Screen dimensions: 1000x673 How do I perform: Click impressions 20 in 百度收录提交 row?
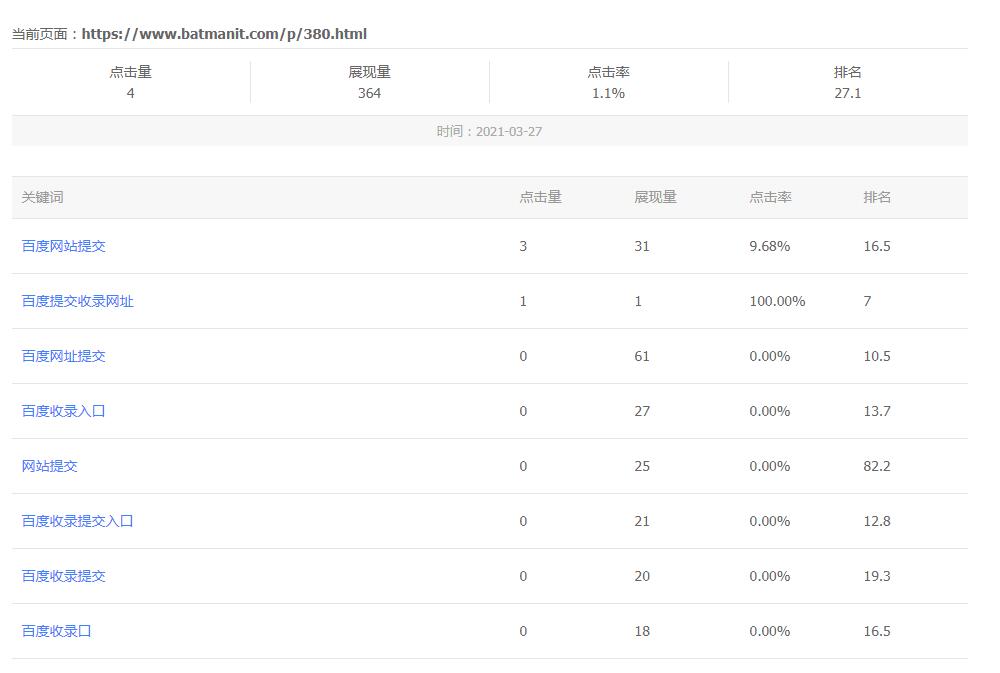642,576
